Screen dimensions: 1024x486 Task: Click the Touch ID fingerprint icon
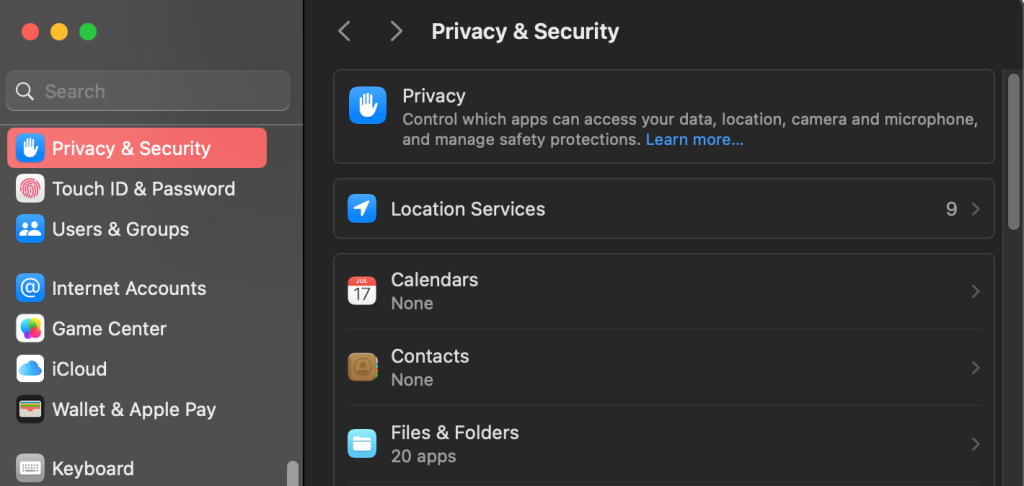click(x=30, y=189)
